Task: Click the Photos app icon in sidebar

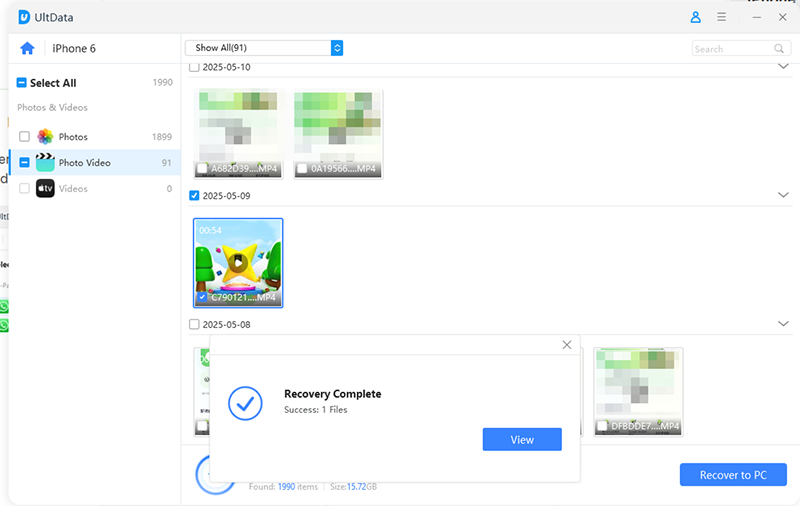Action: point(45,137)
